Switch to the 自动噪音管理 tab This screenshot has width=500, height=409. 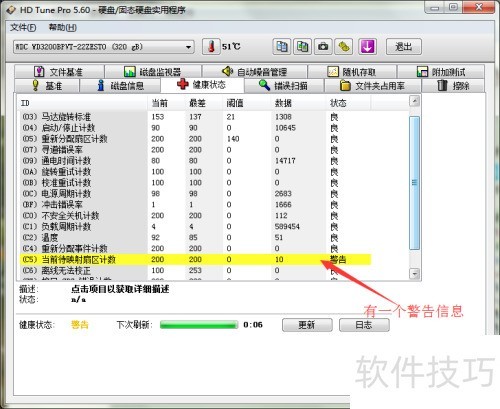point(254,72)
